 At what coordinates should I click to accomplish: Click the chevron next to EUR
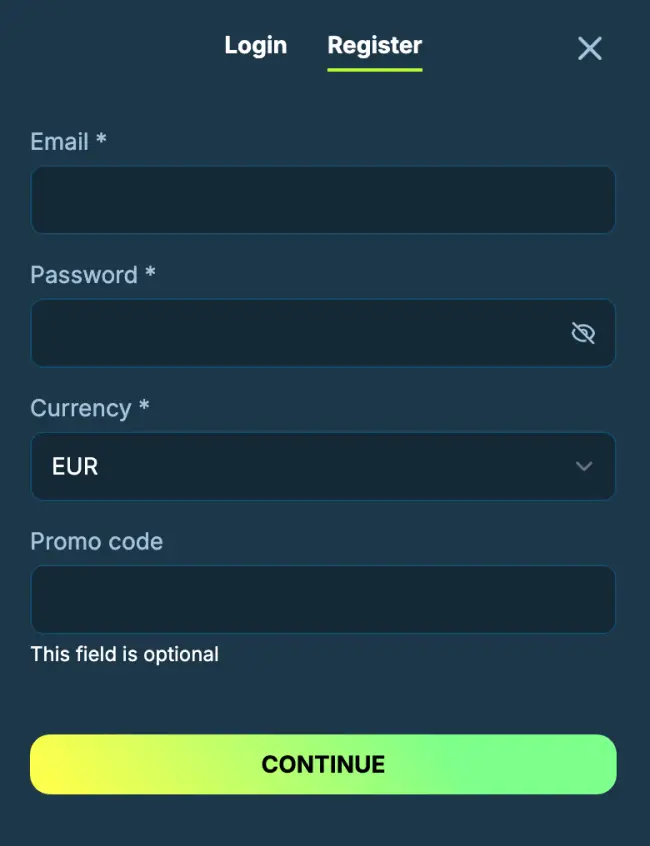[583, 466]
